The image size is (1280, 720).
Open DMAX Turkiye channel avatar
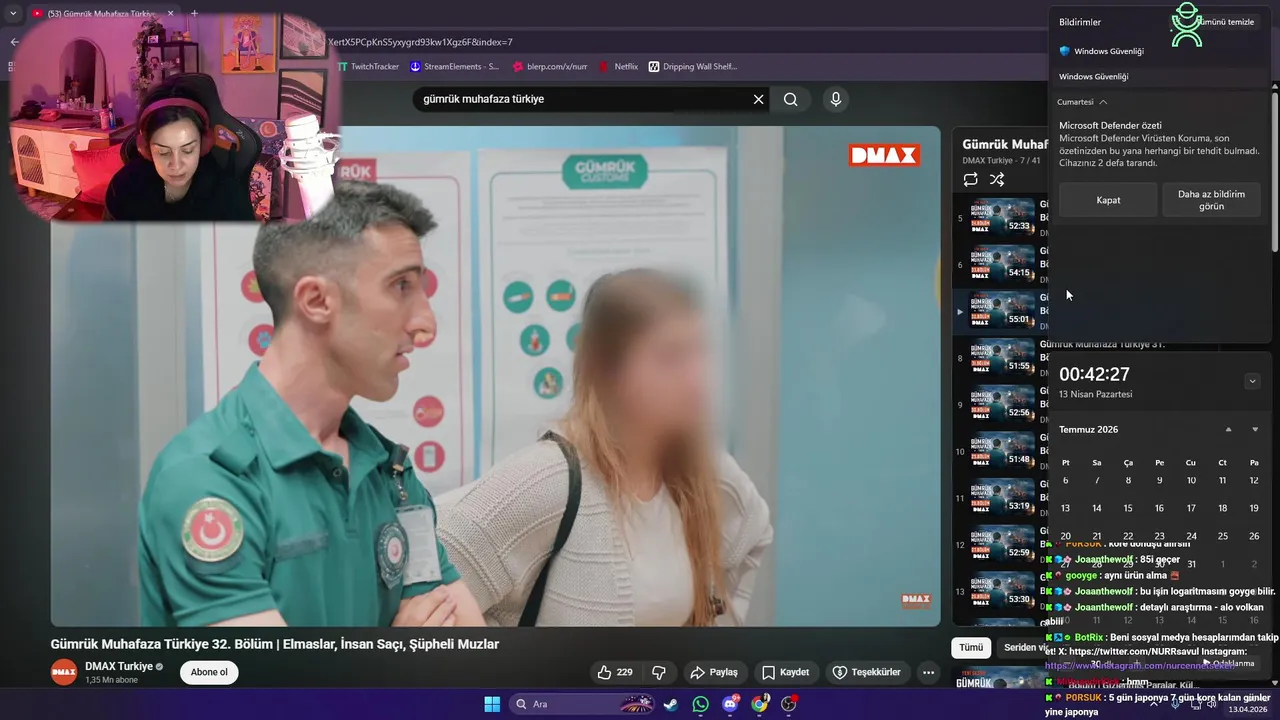(x=64, y=672)
